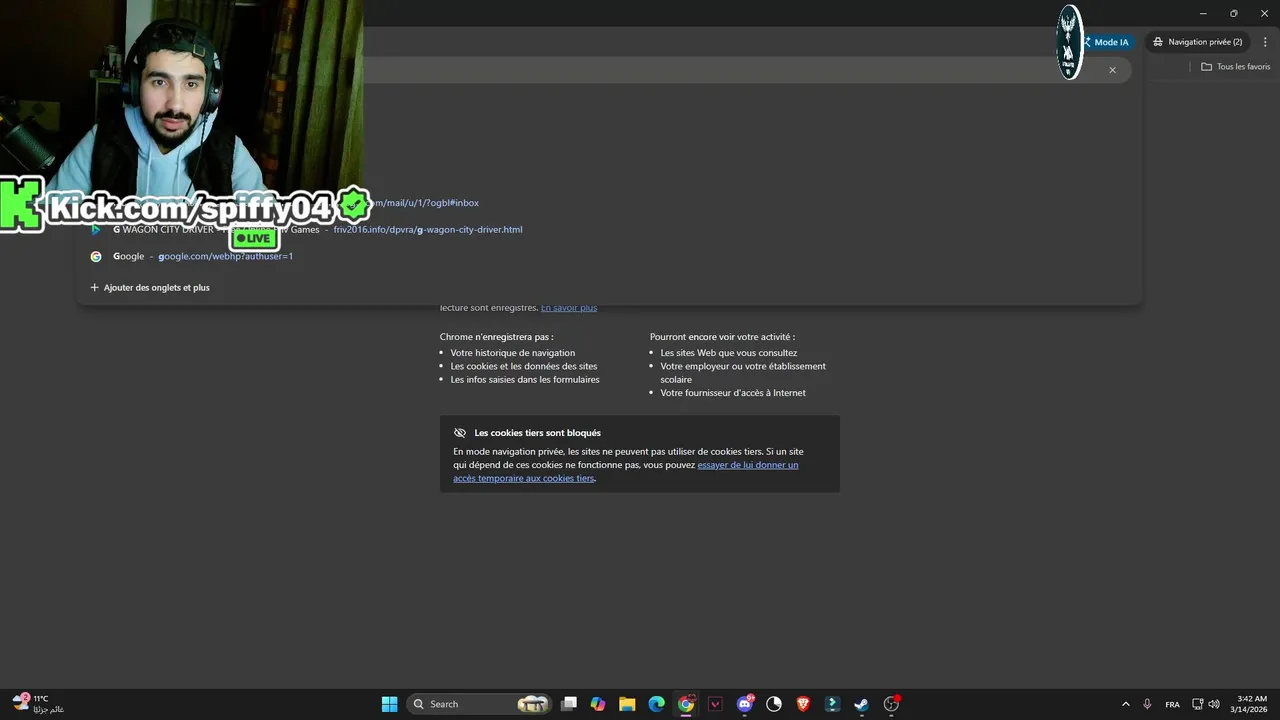Click the crossed-eye cookies blocked icon
The image size is (1280, 720).
click(x=460, y=433)
